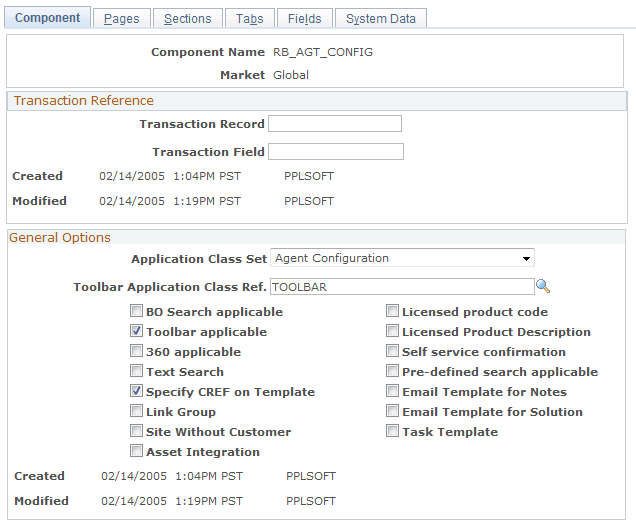This screenshot has height=528, width=636.
Task: Go to the Tabs tab
Action: [249, 19]
